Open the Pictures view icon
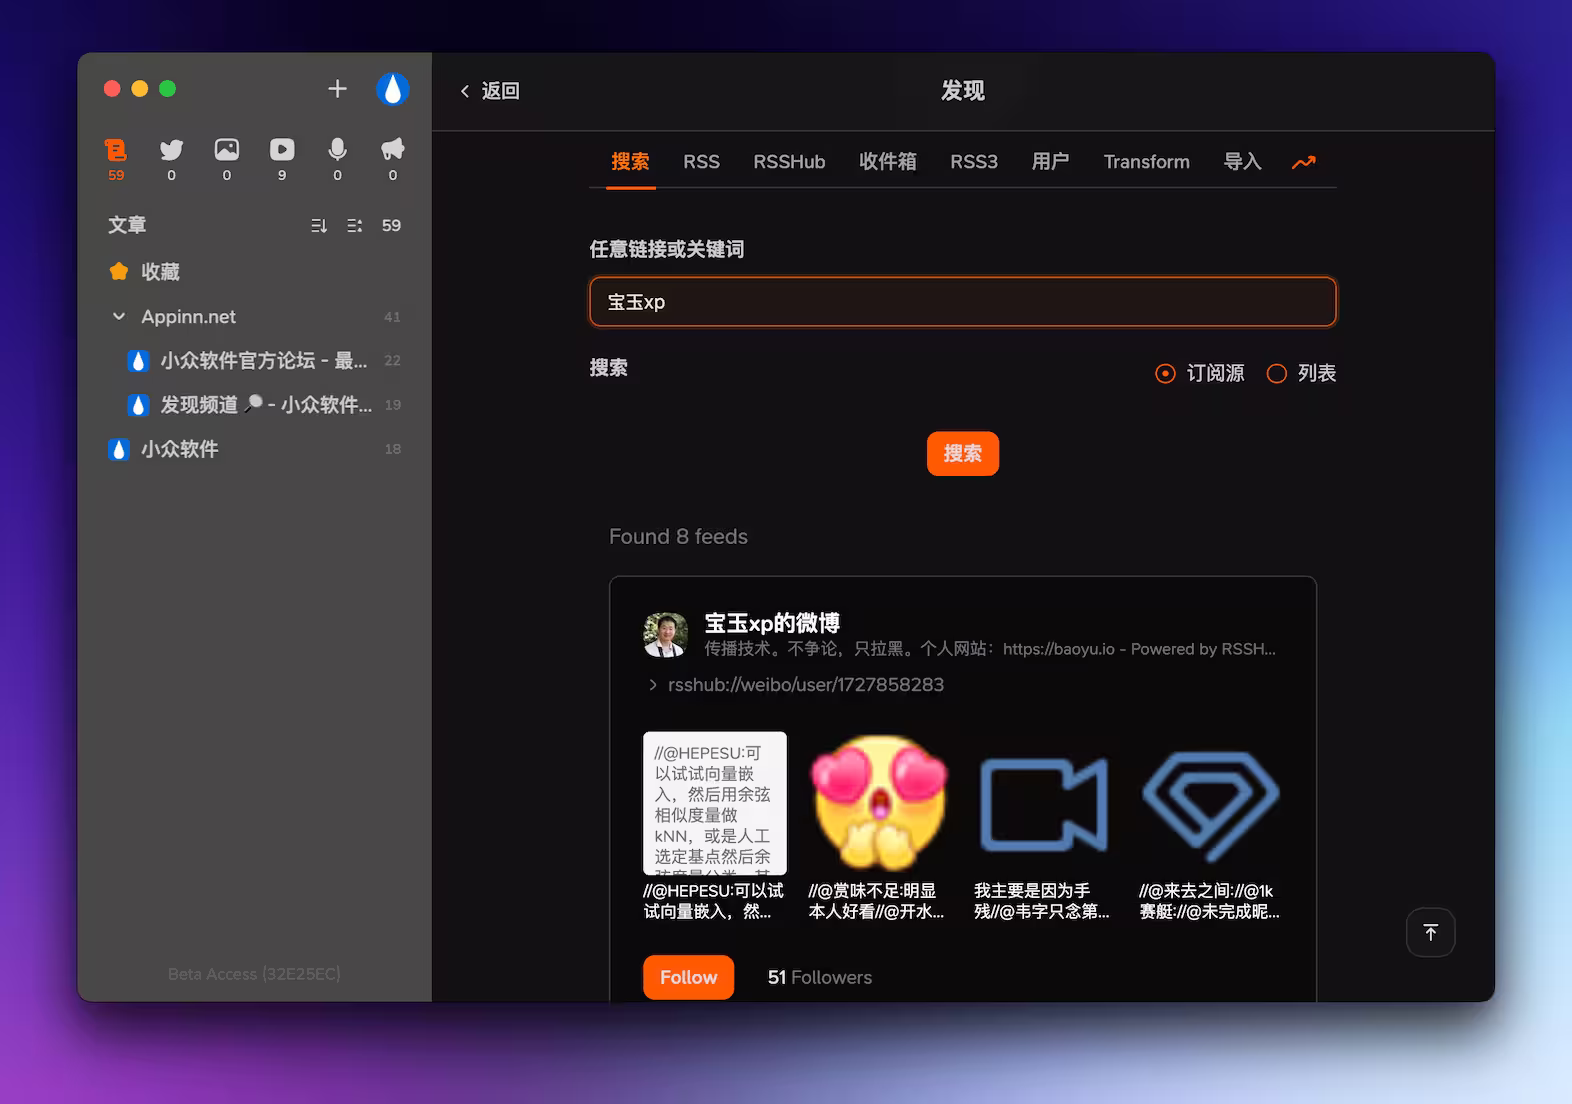 pyautogui.click(x=227, y=159)
